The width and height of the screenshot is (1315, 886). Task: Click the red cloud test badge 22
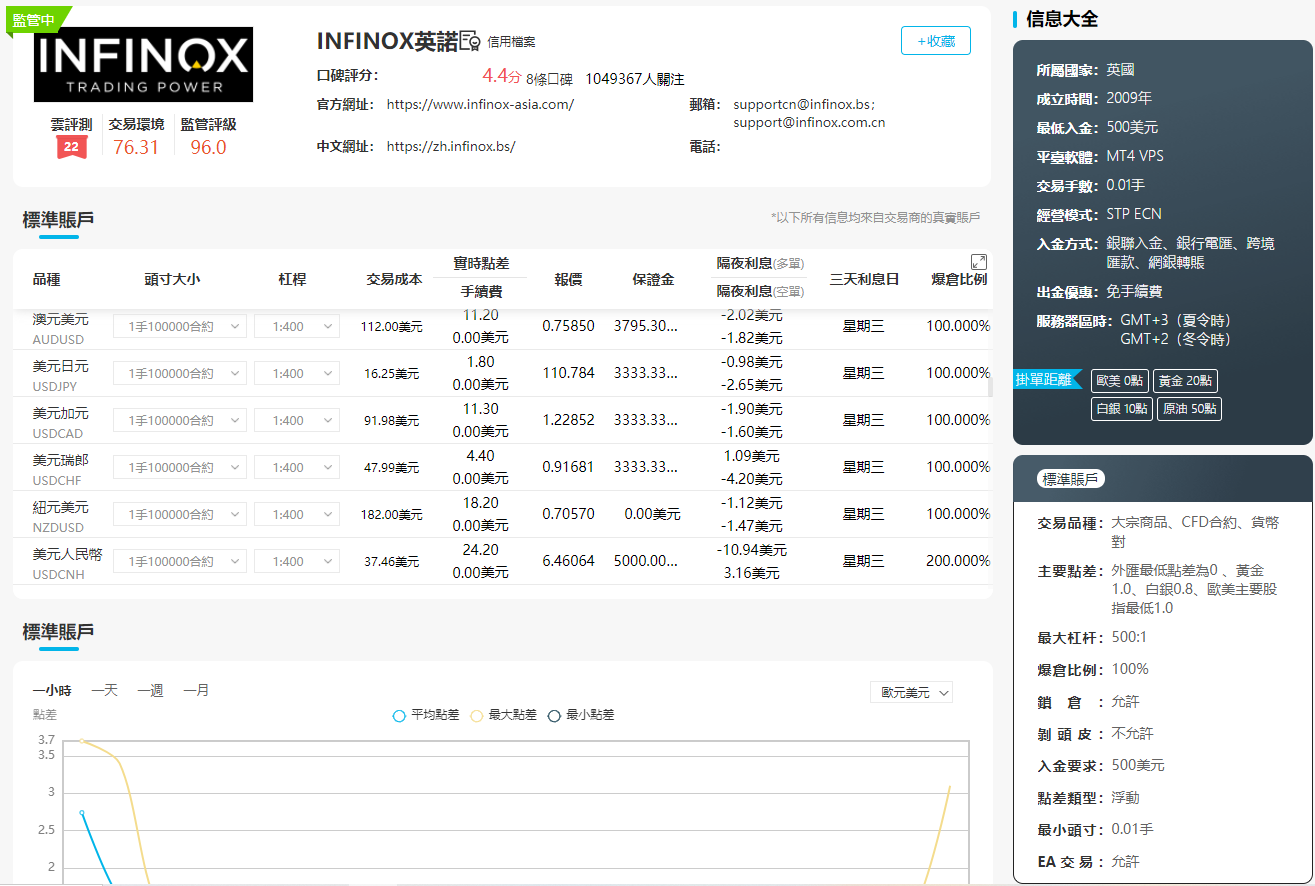[71, 147]
